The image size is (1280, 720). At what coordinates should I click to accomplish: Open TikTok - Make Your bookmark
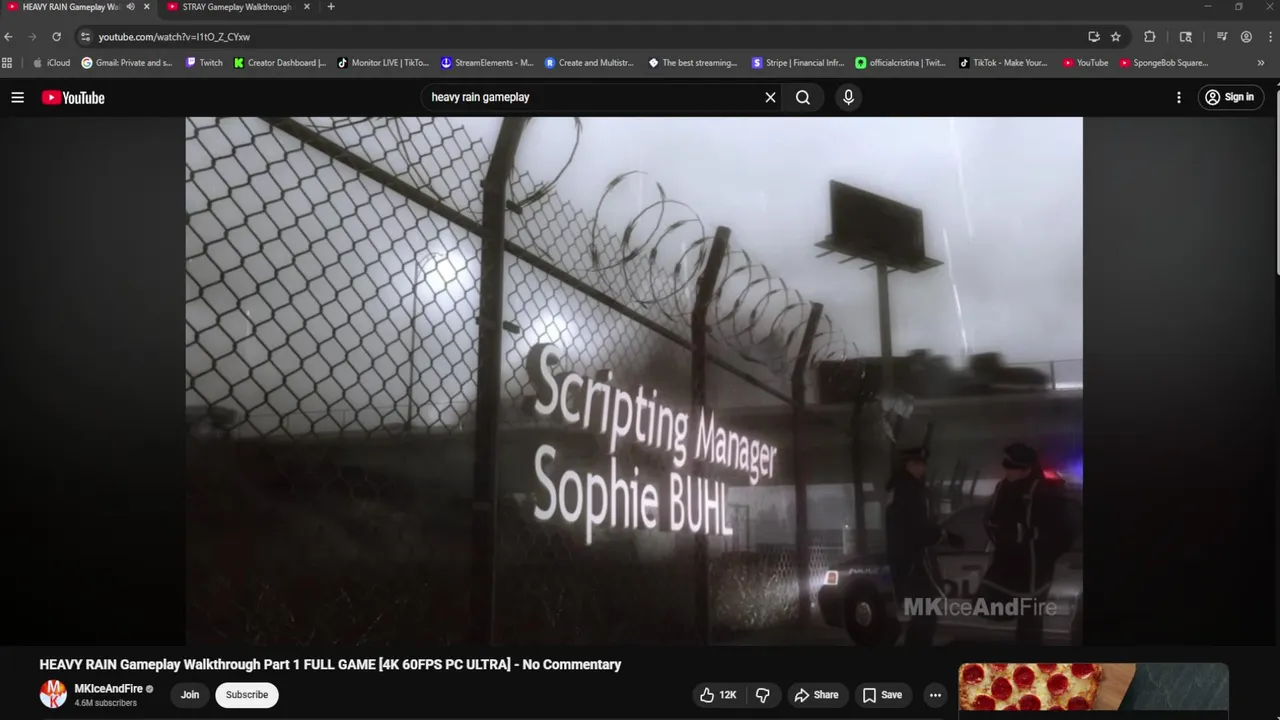[1004, 63]
